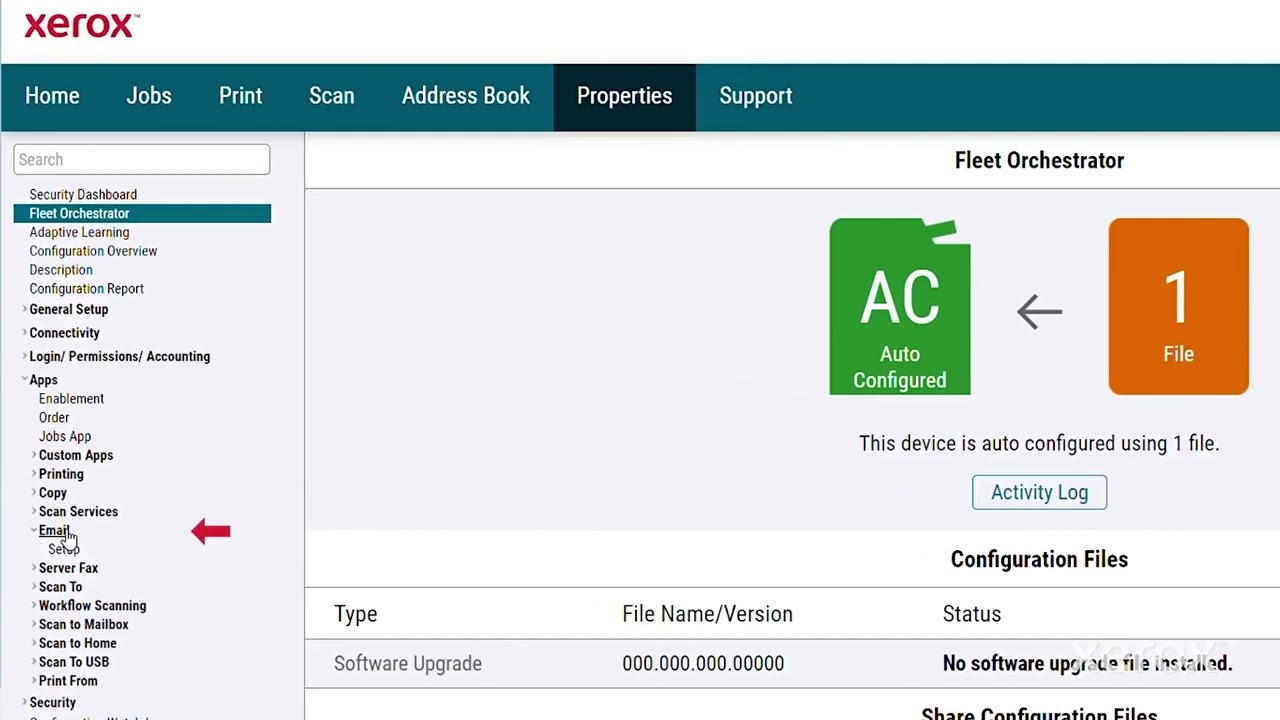Open the Activity Log
This screenshot has height=720, width=1280.
pos(1039,492)
